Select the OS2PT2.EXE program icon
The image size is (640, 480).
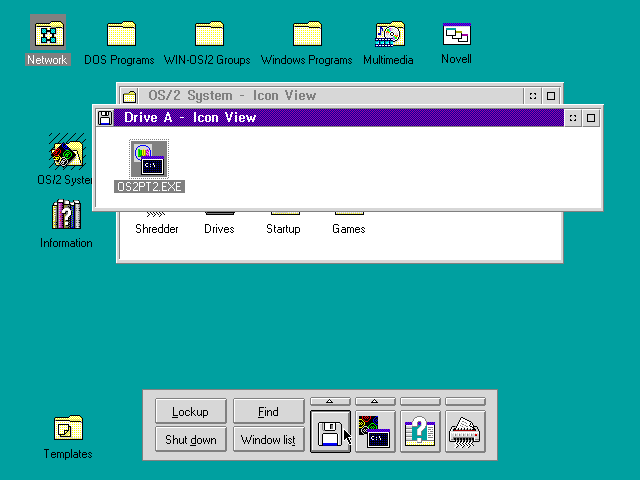pos(149,159)
